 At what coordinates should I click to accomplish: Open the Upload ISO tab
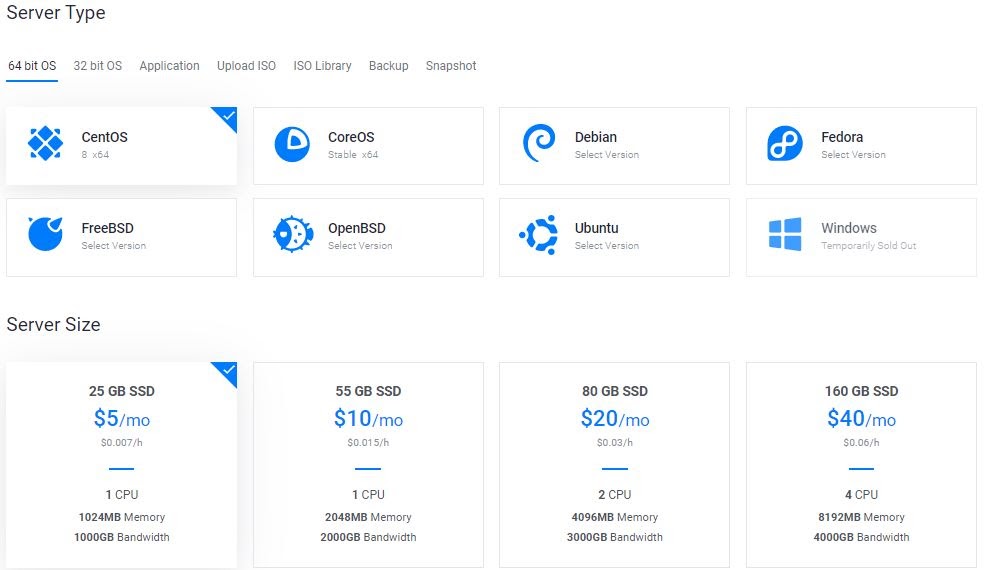click(x=246, y=66)
